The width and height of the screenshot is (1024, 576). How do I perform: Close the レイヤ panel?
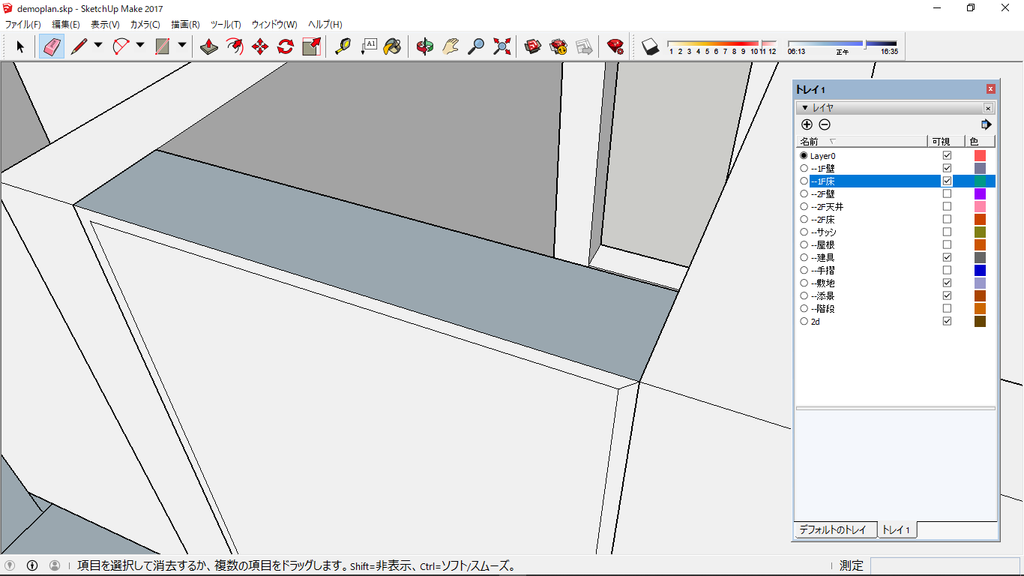click(x=988, y=108)
